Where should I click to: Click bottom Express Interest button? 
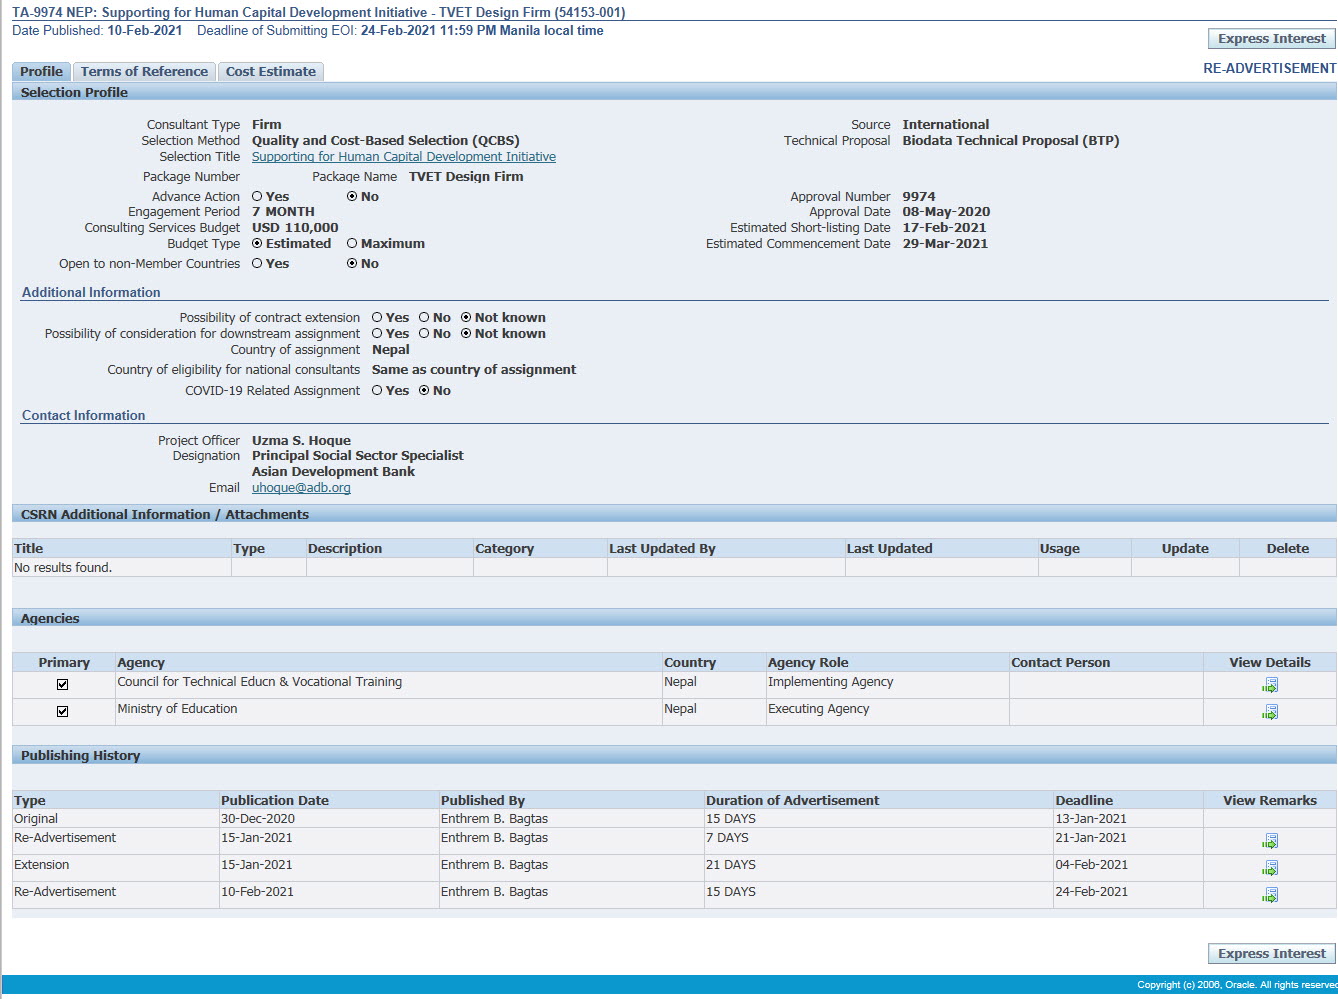(1271, 954)
